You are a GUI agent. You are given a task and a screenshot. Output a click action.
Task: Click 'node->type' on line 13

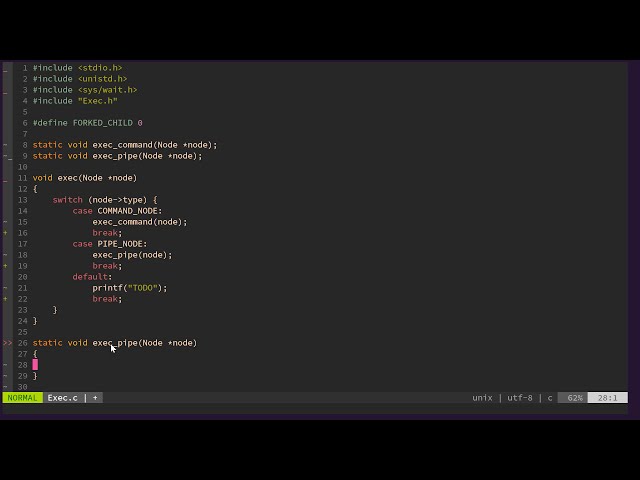click(x=118, y=200)
